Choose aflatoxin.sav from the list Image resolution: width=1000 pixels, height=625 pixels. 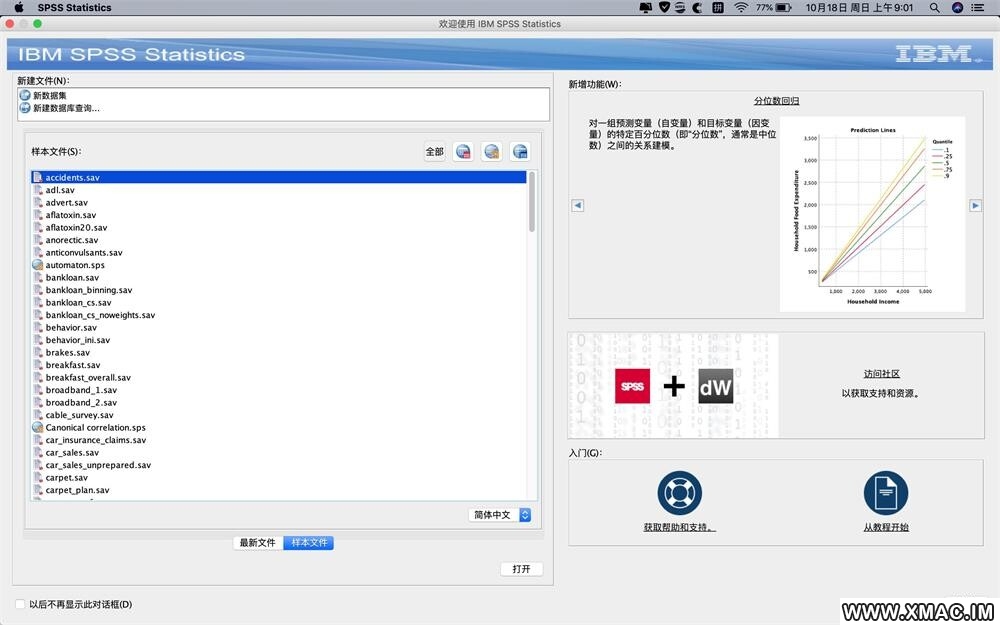[279, 215]
